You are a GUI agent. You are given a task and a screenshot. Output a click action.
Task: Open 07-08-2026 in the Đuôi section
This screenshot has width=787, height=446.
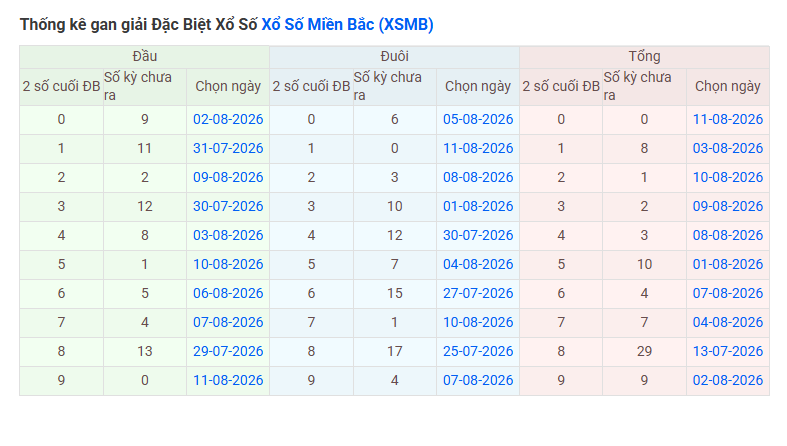click(x=478, y=380)
